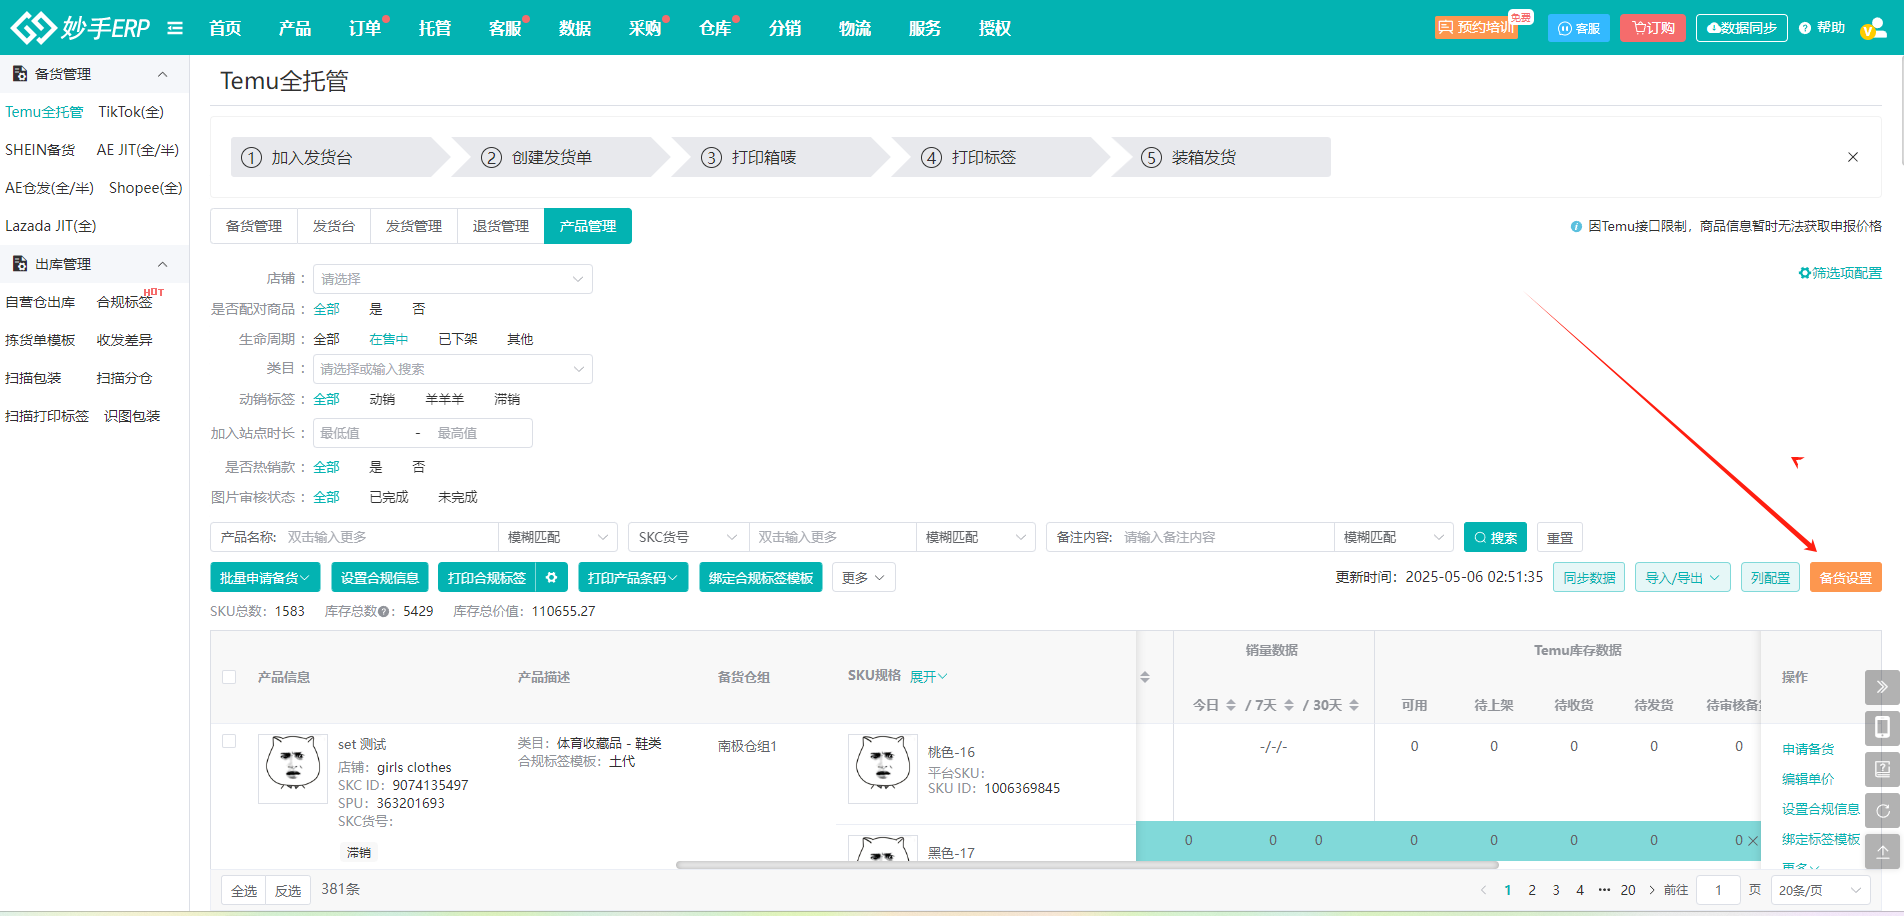The height and width of the screenshot is (916, 1904).
Task: Select 已下架 in 生命周期 filter
Action: coord(458,339)
